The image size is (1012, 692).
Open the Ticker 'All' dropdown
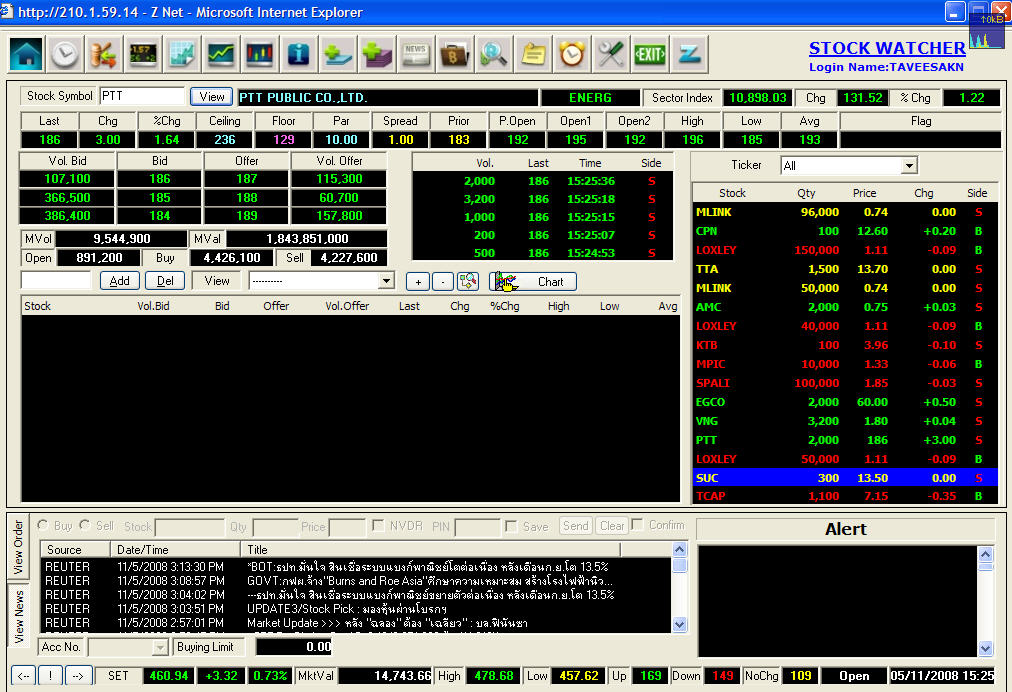909,166
